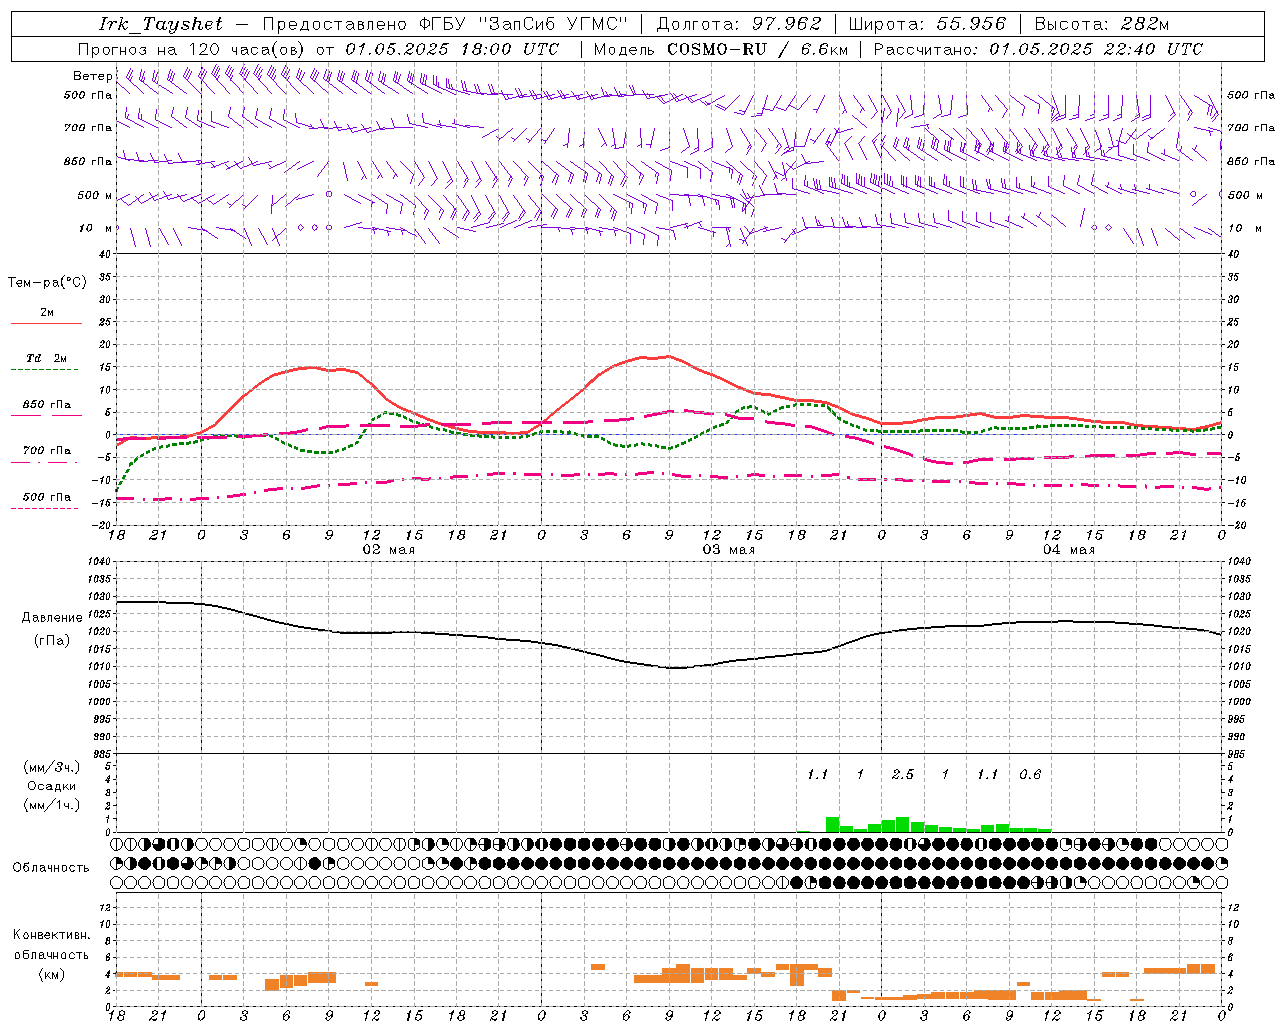The image size is (1280, 1024).
Task: Select the 0.6 three-hour precipitation value
Action: (1030, 774)
